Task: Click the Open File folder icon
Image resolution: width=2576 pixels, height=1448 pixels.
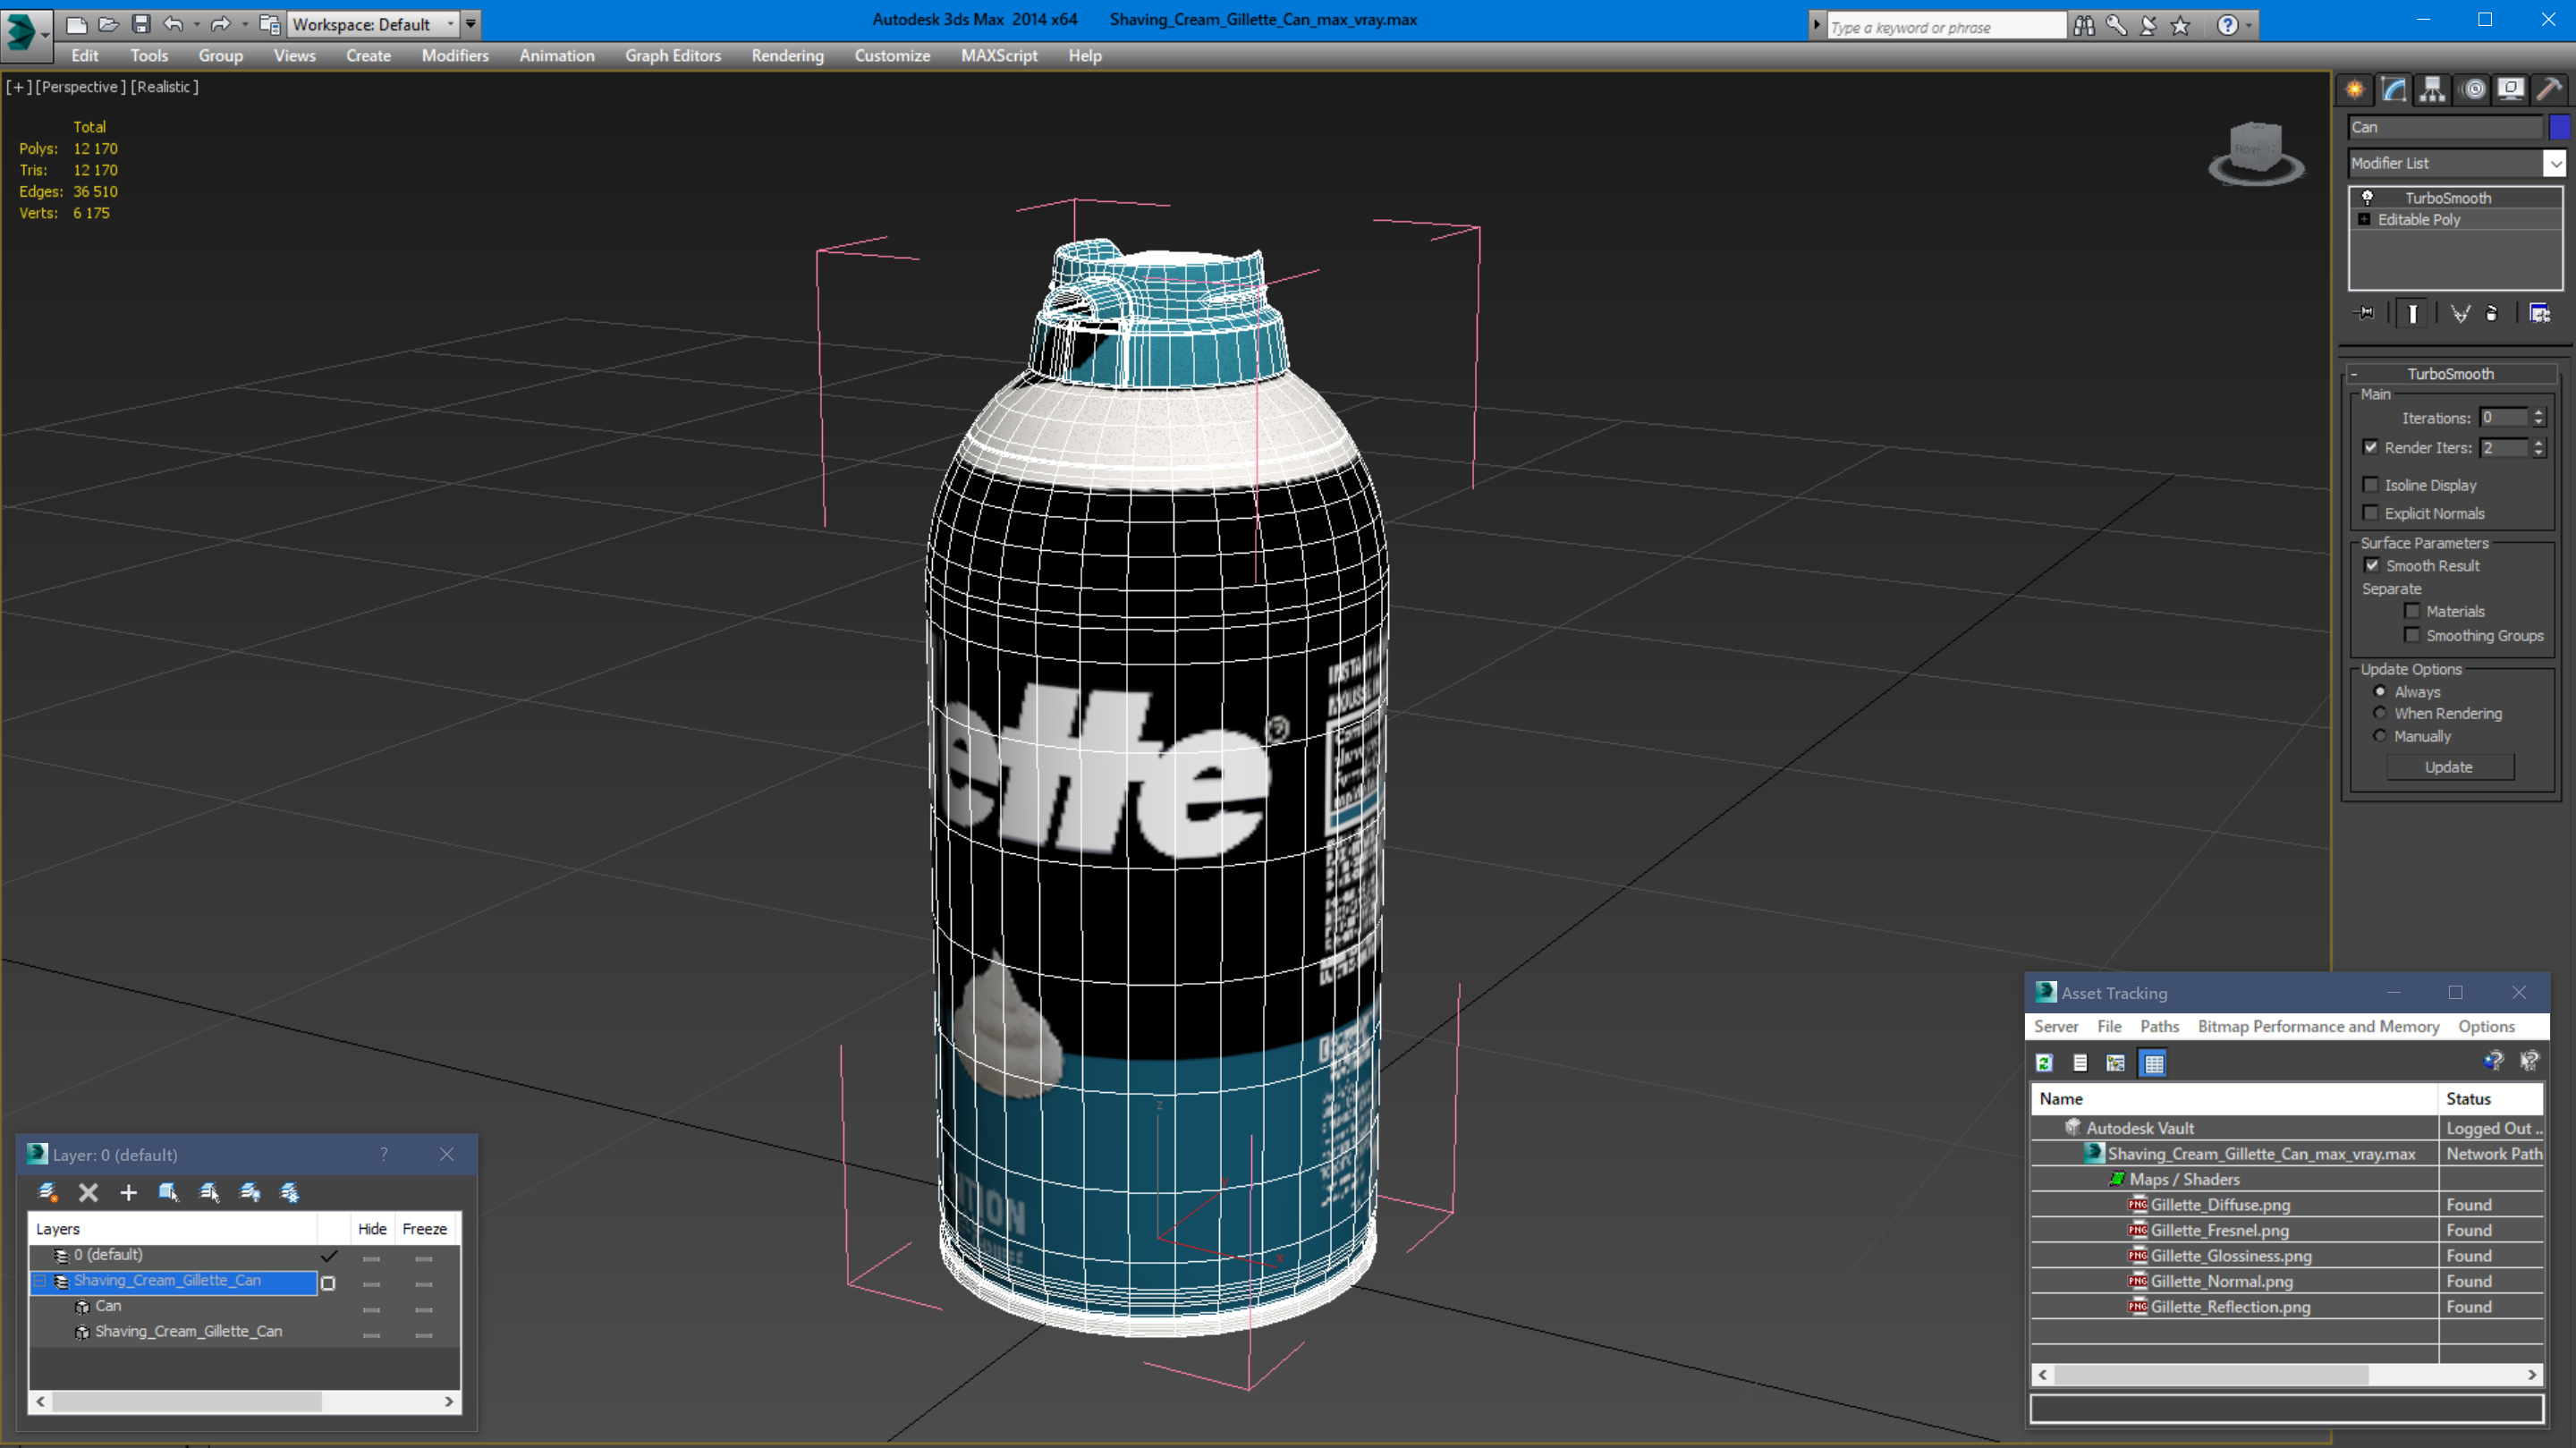Action: click(108, 24)
